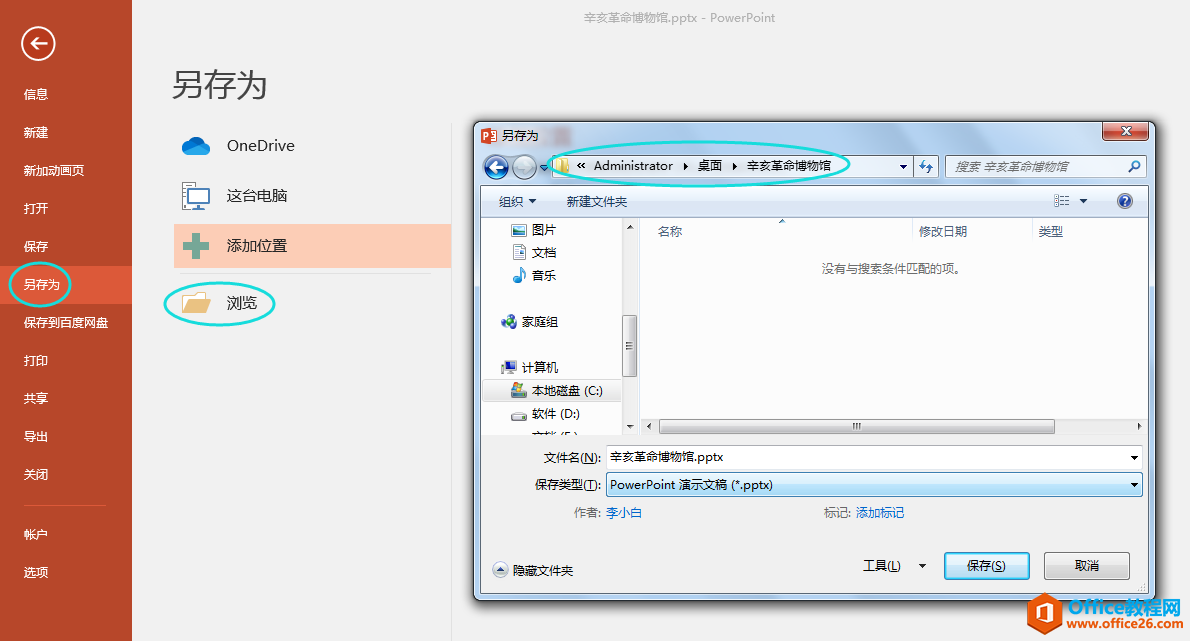Choose 关闭 in the sidebar
This screenshot has height=641, width=1190.
pyautogui.click(x=36, y=474)
